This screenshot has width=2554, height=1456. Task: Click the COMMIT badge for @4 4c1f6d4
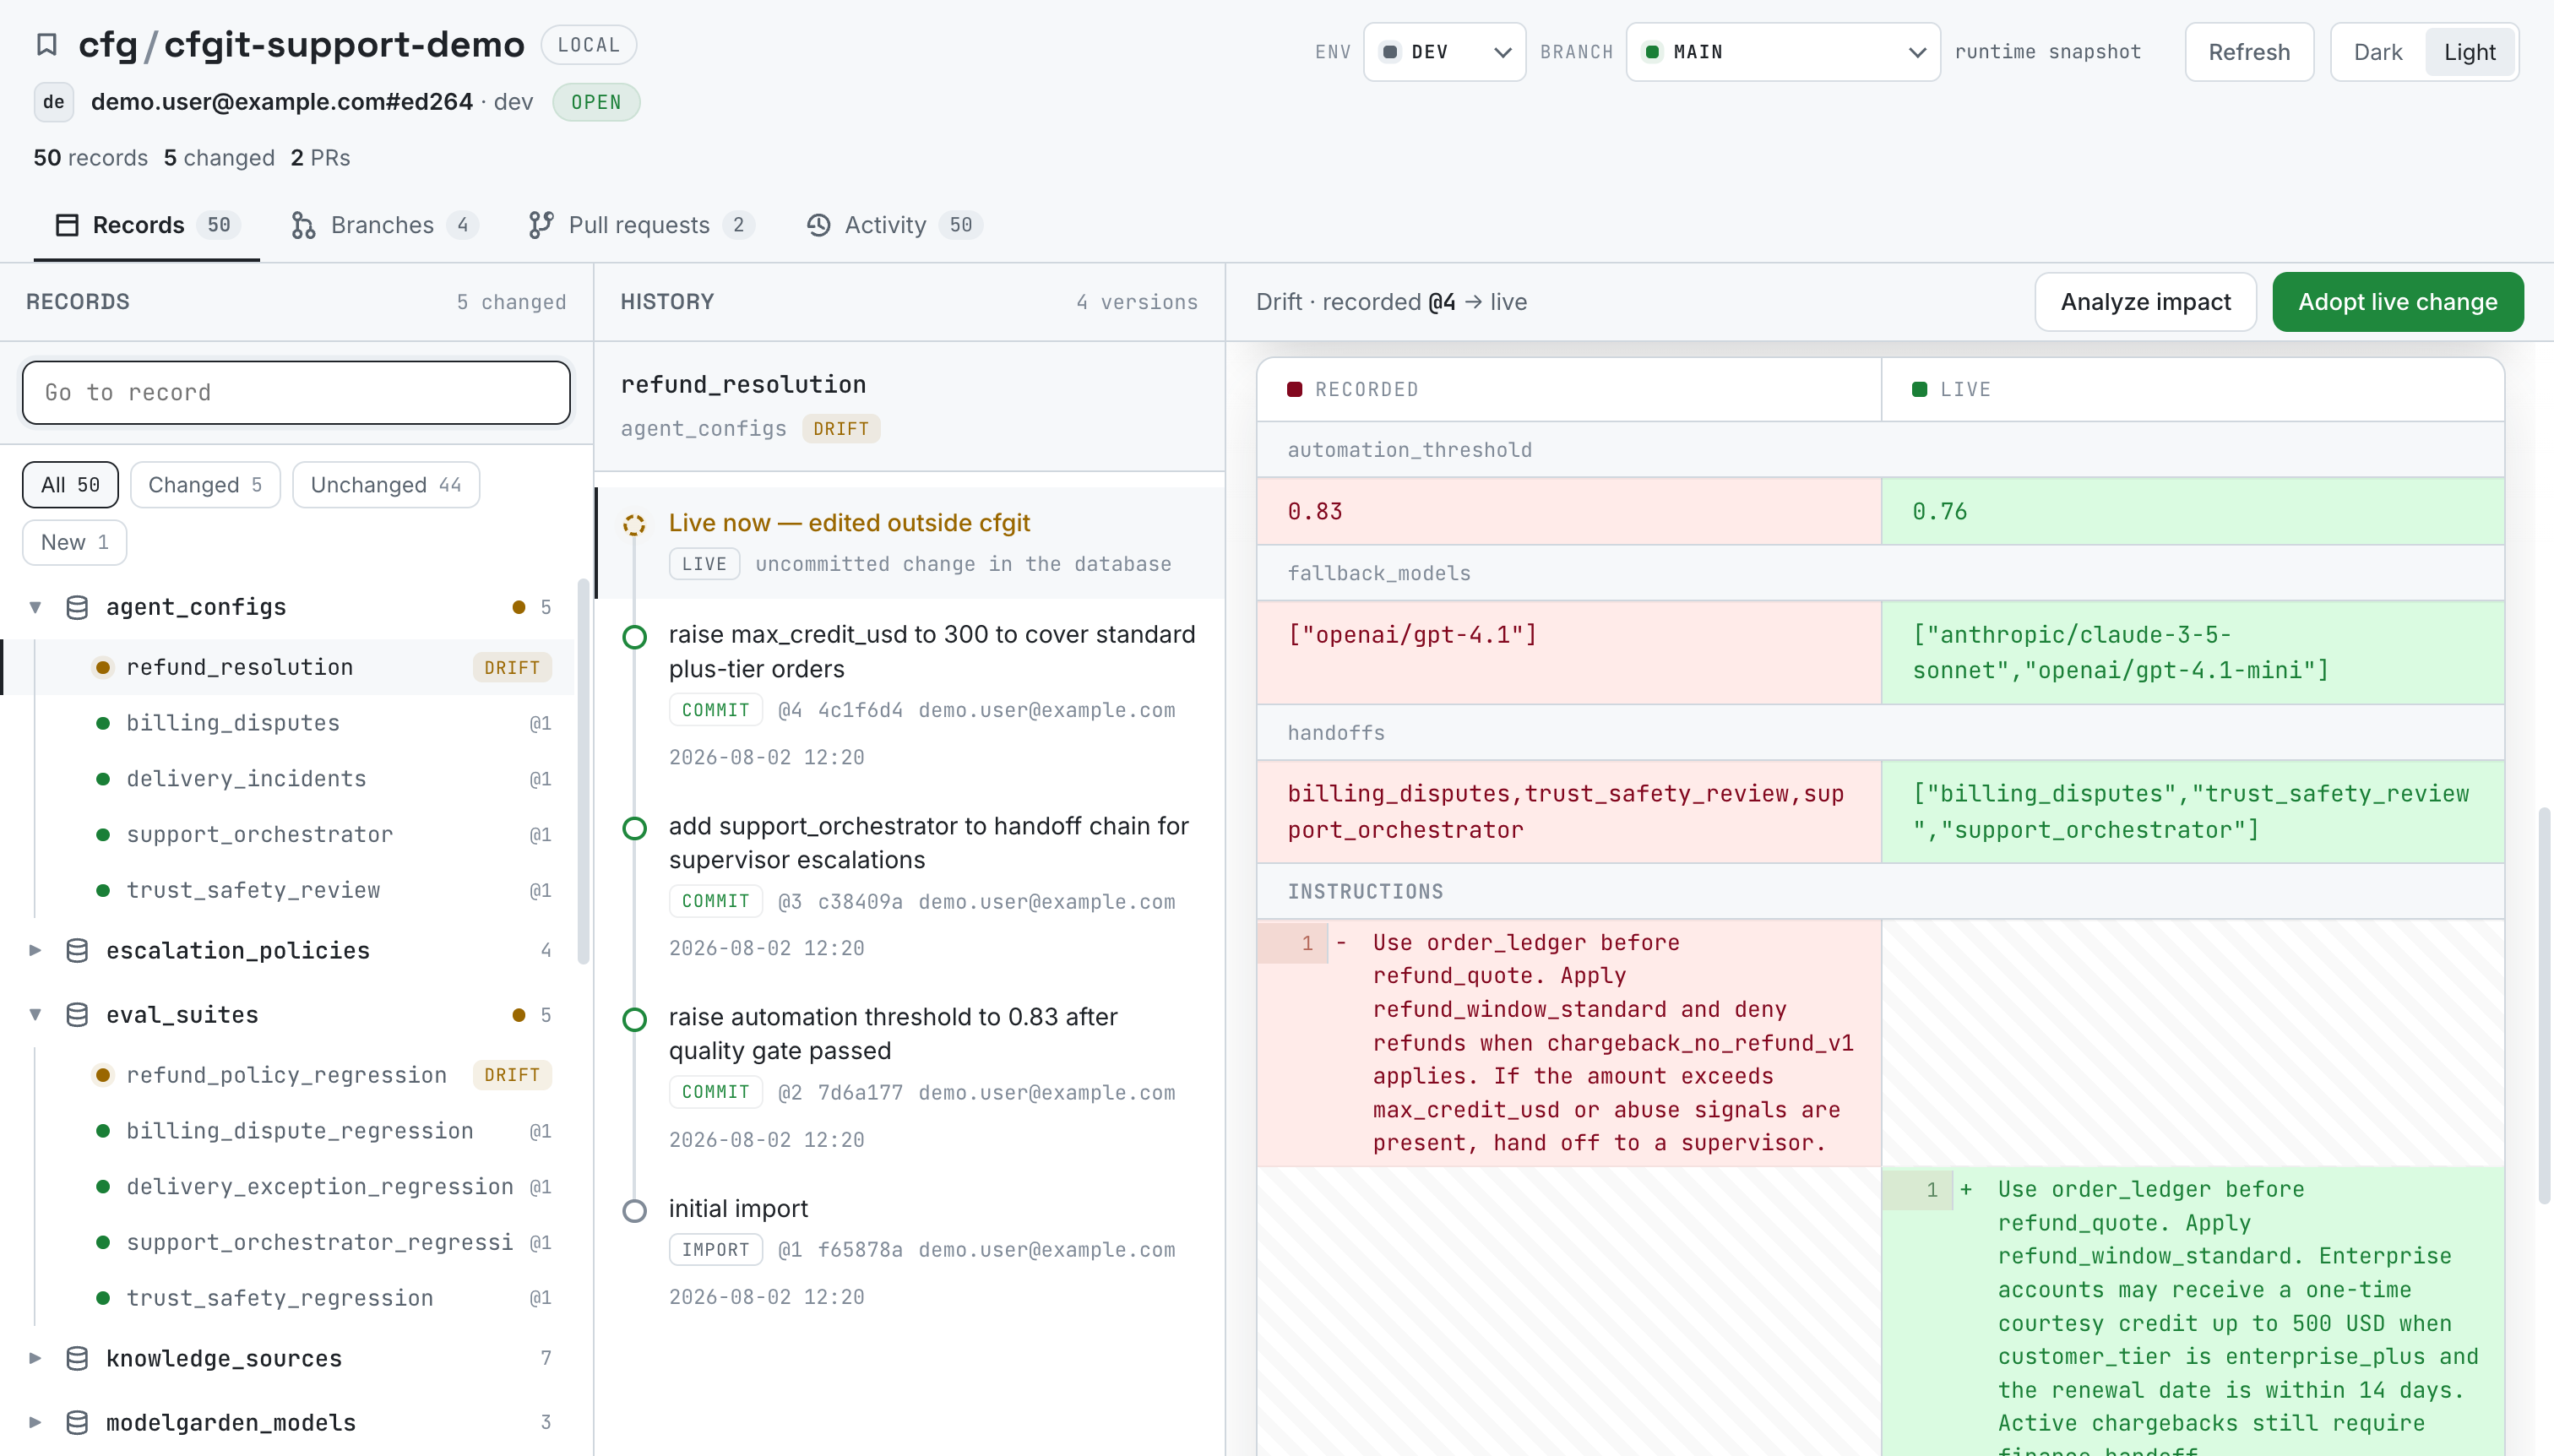pos(715,710)
